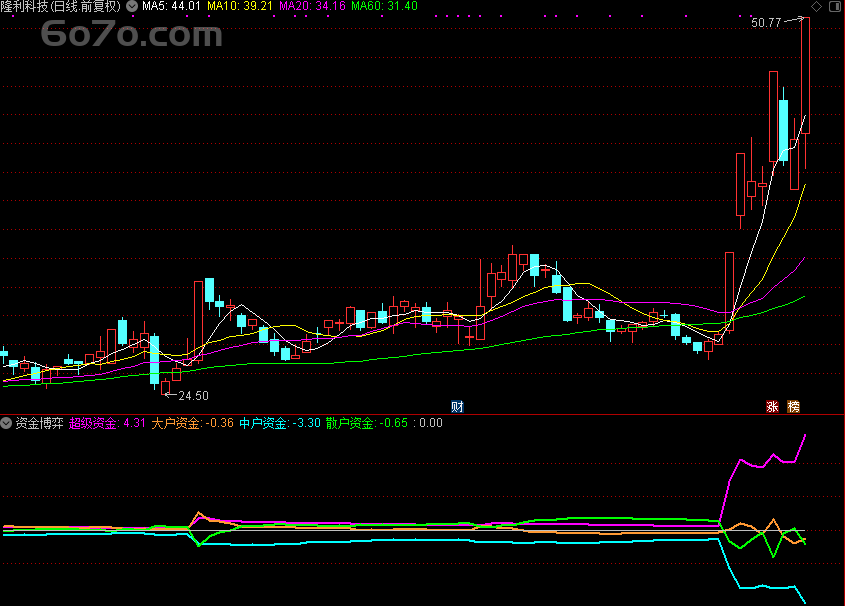The width and height of the screenshot is (845, 606).
Task: Click the 超级资金: 4.31 label
Action: (107, 423)
